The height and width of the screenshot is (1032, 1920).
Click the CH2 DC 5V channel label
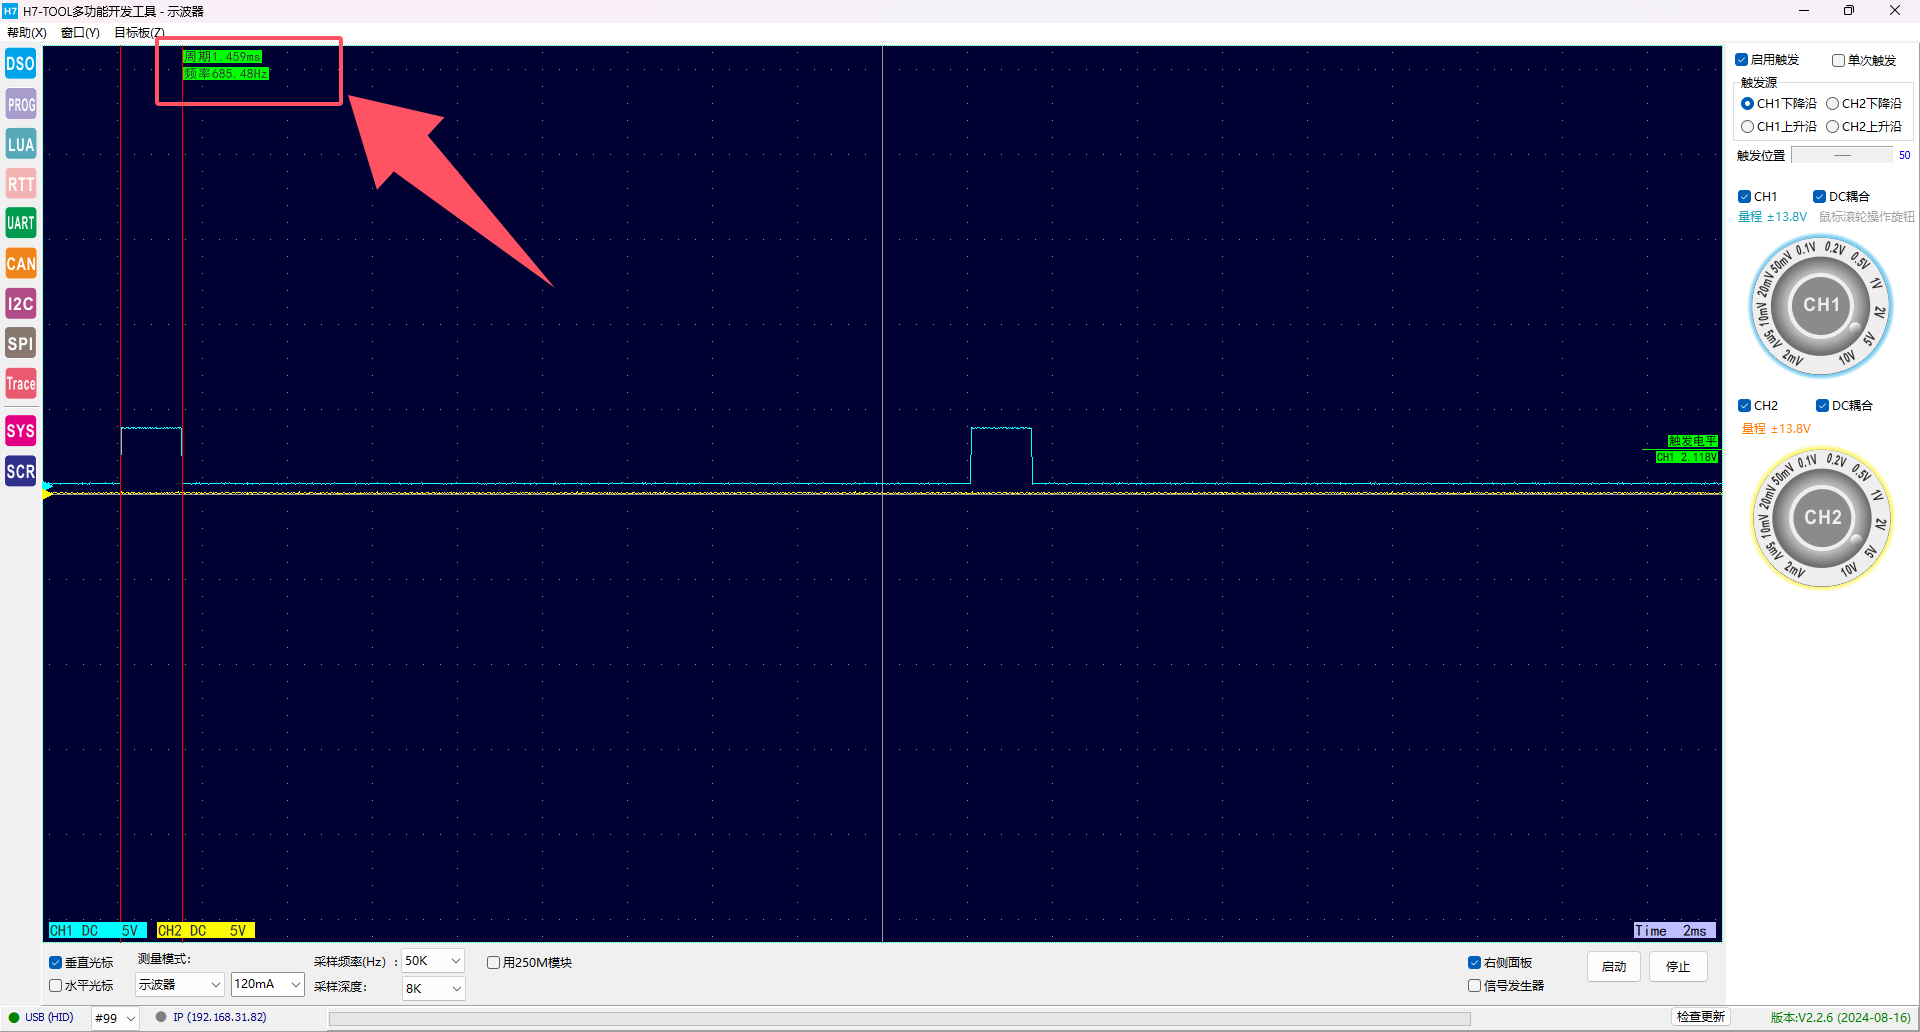pos(206,931)
